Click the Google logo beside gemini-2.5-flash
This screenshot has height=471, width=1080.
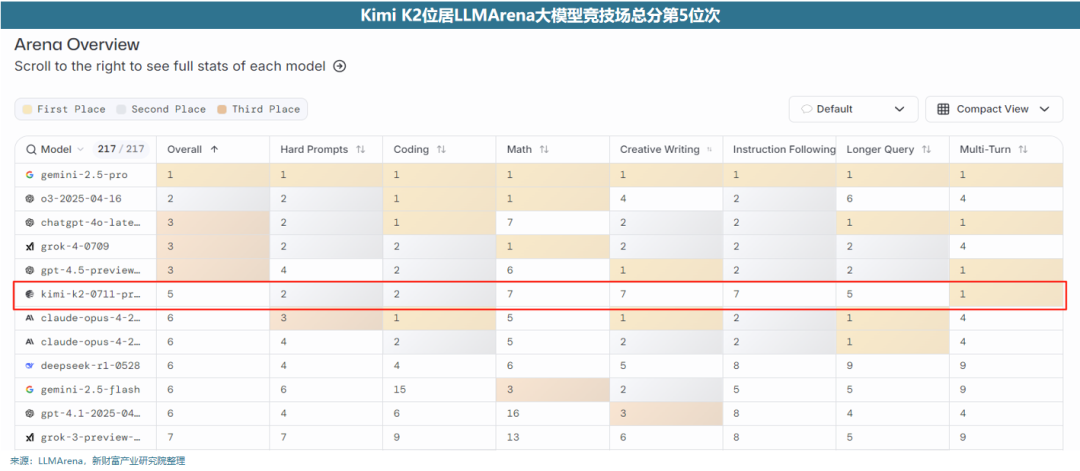click(30, 390)
